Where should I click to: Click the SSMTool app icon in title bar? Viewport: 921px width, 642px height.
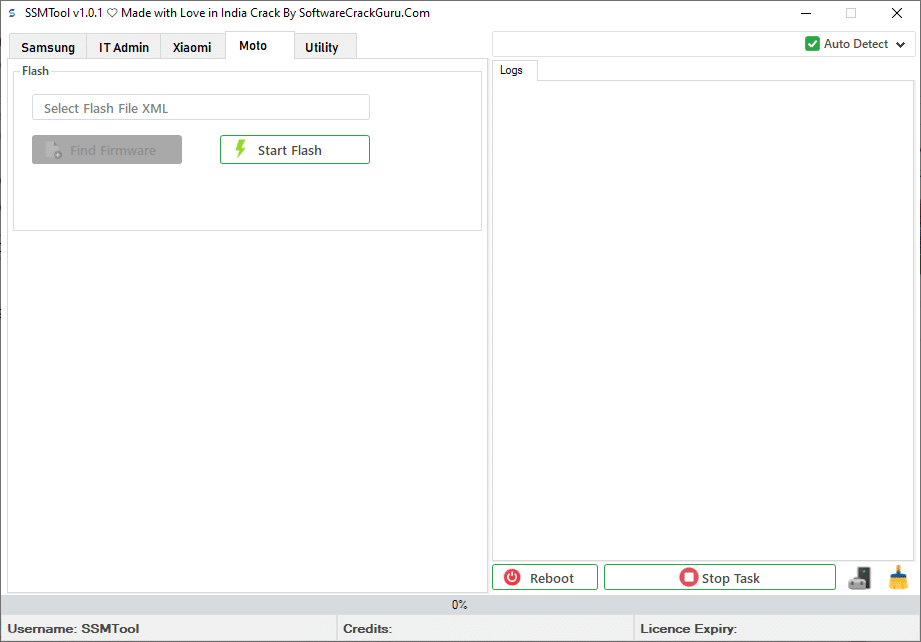click(x=12, y=13)
